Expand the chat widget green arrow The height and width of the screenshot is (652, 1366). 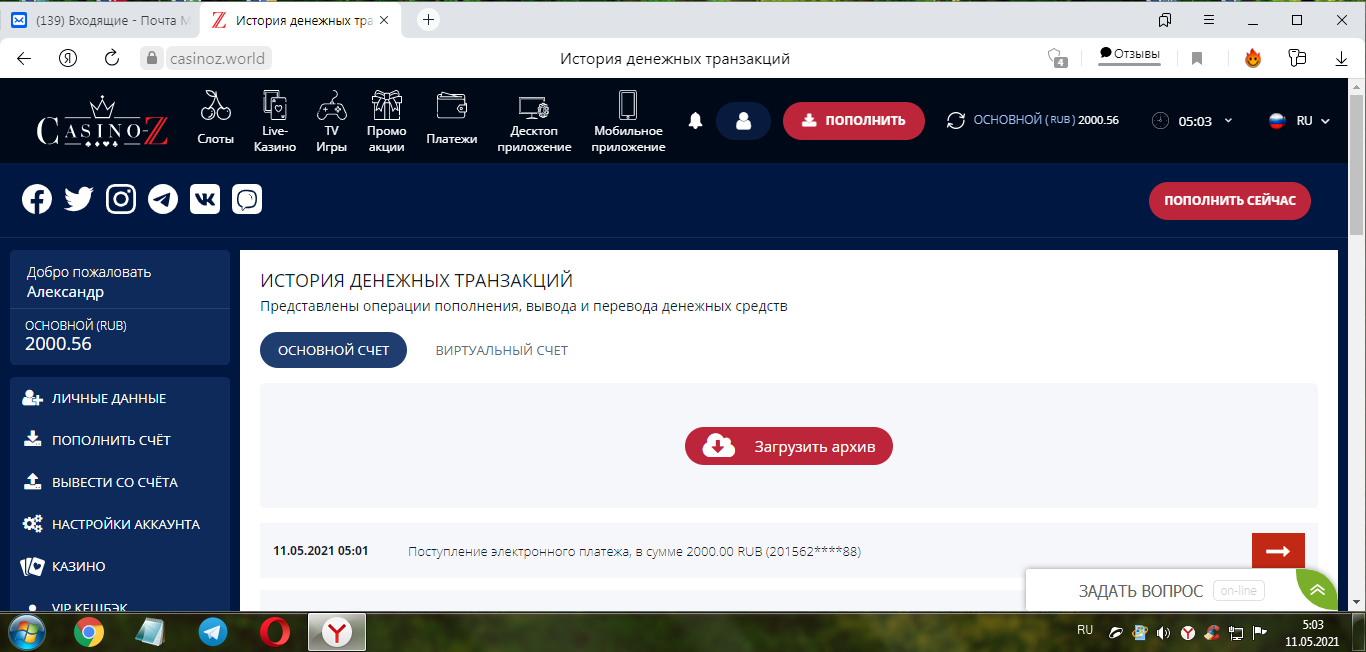pyautogui.click(x=1317, y=590)
